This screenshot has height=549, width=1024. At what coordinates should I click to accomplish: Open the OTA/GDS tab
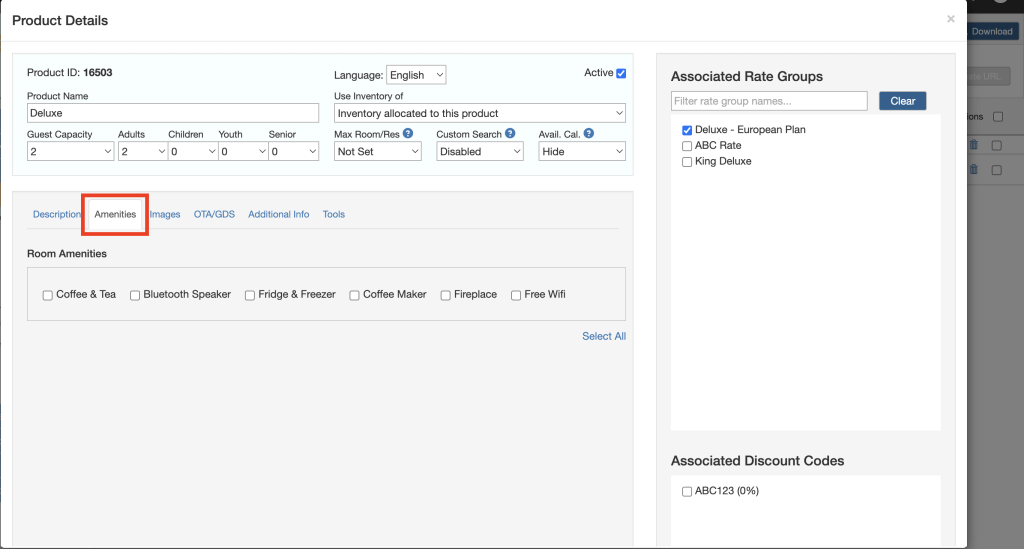click(x=214, y=214)
